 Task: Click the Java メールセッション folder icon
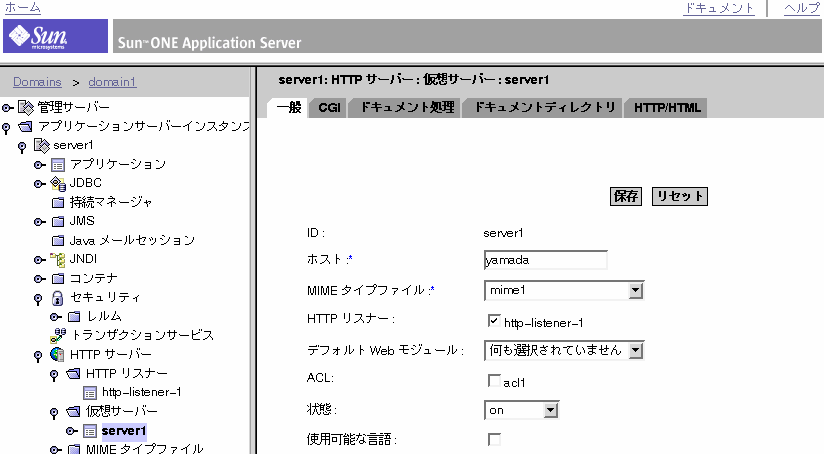coord(58,241)
